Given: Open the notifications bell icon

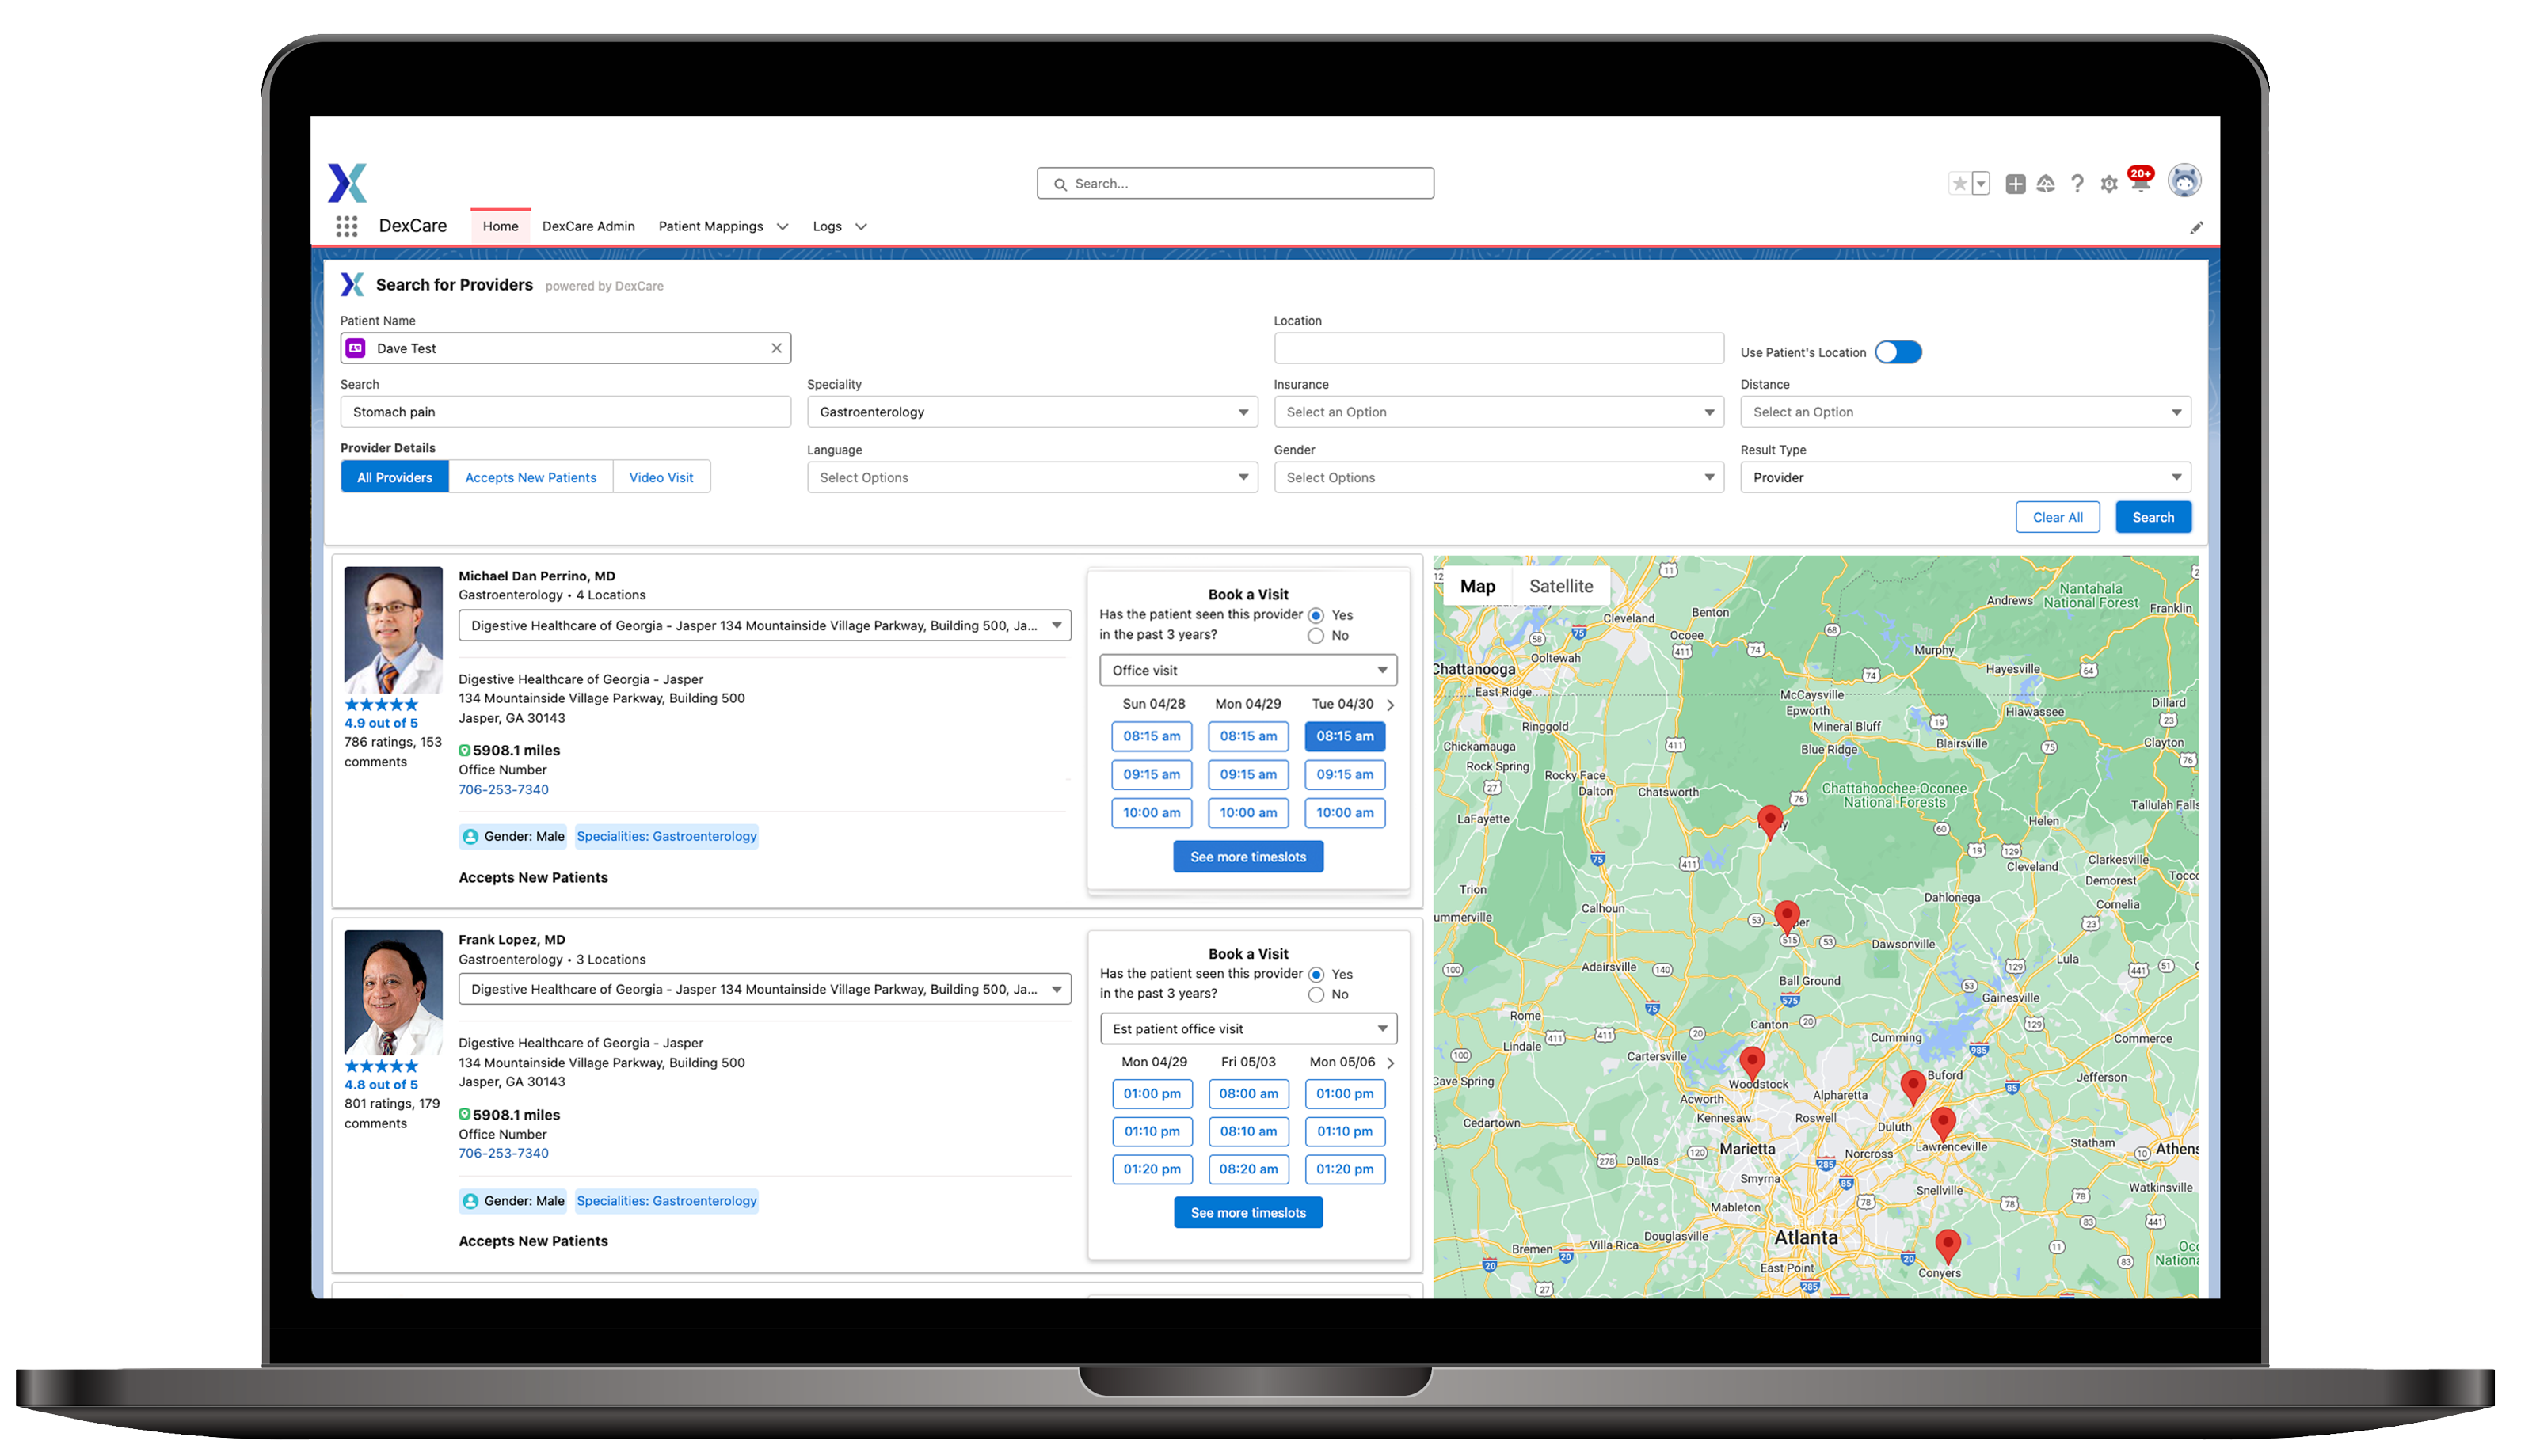Looking at the screenshot, I should (2140, 184).
